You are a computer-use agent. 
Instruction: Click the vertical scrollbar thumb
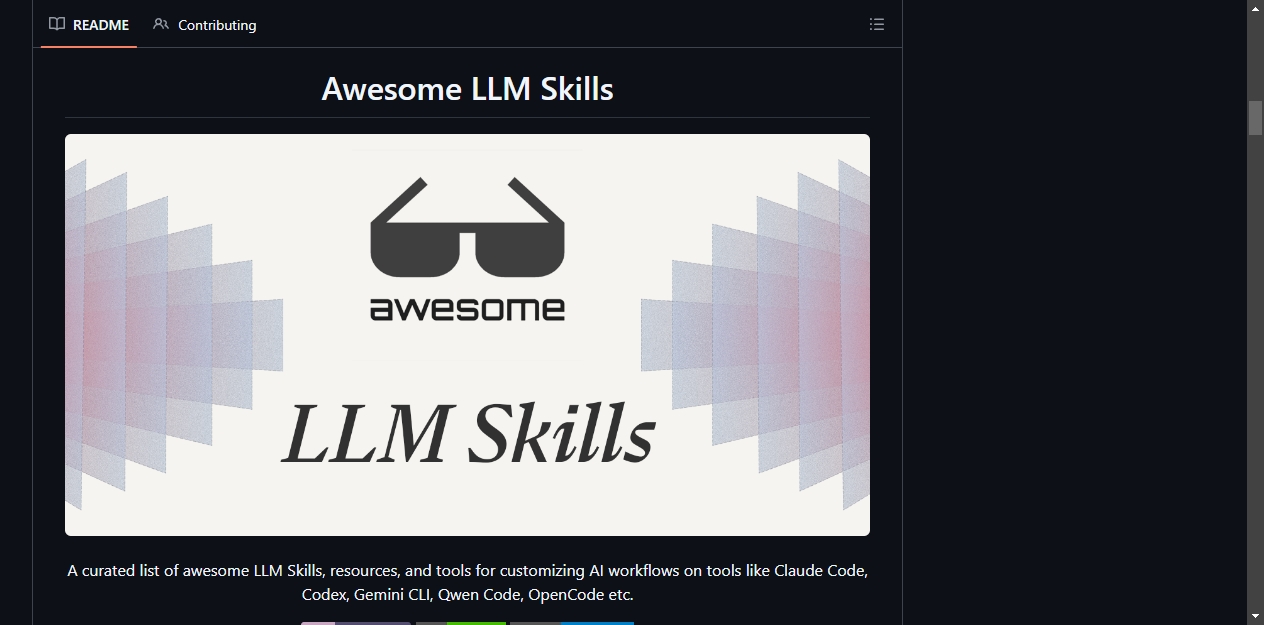tap(1255, 117)
